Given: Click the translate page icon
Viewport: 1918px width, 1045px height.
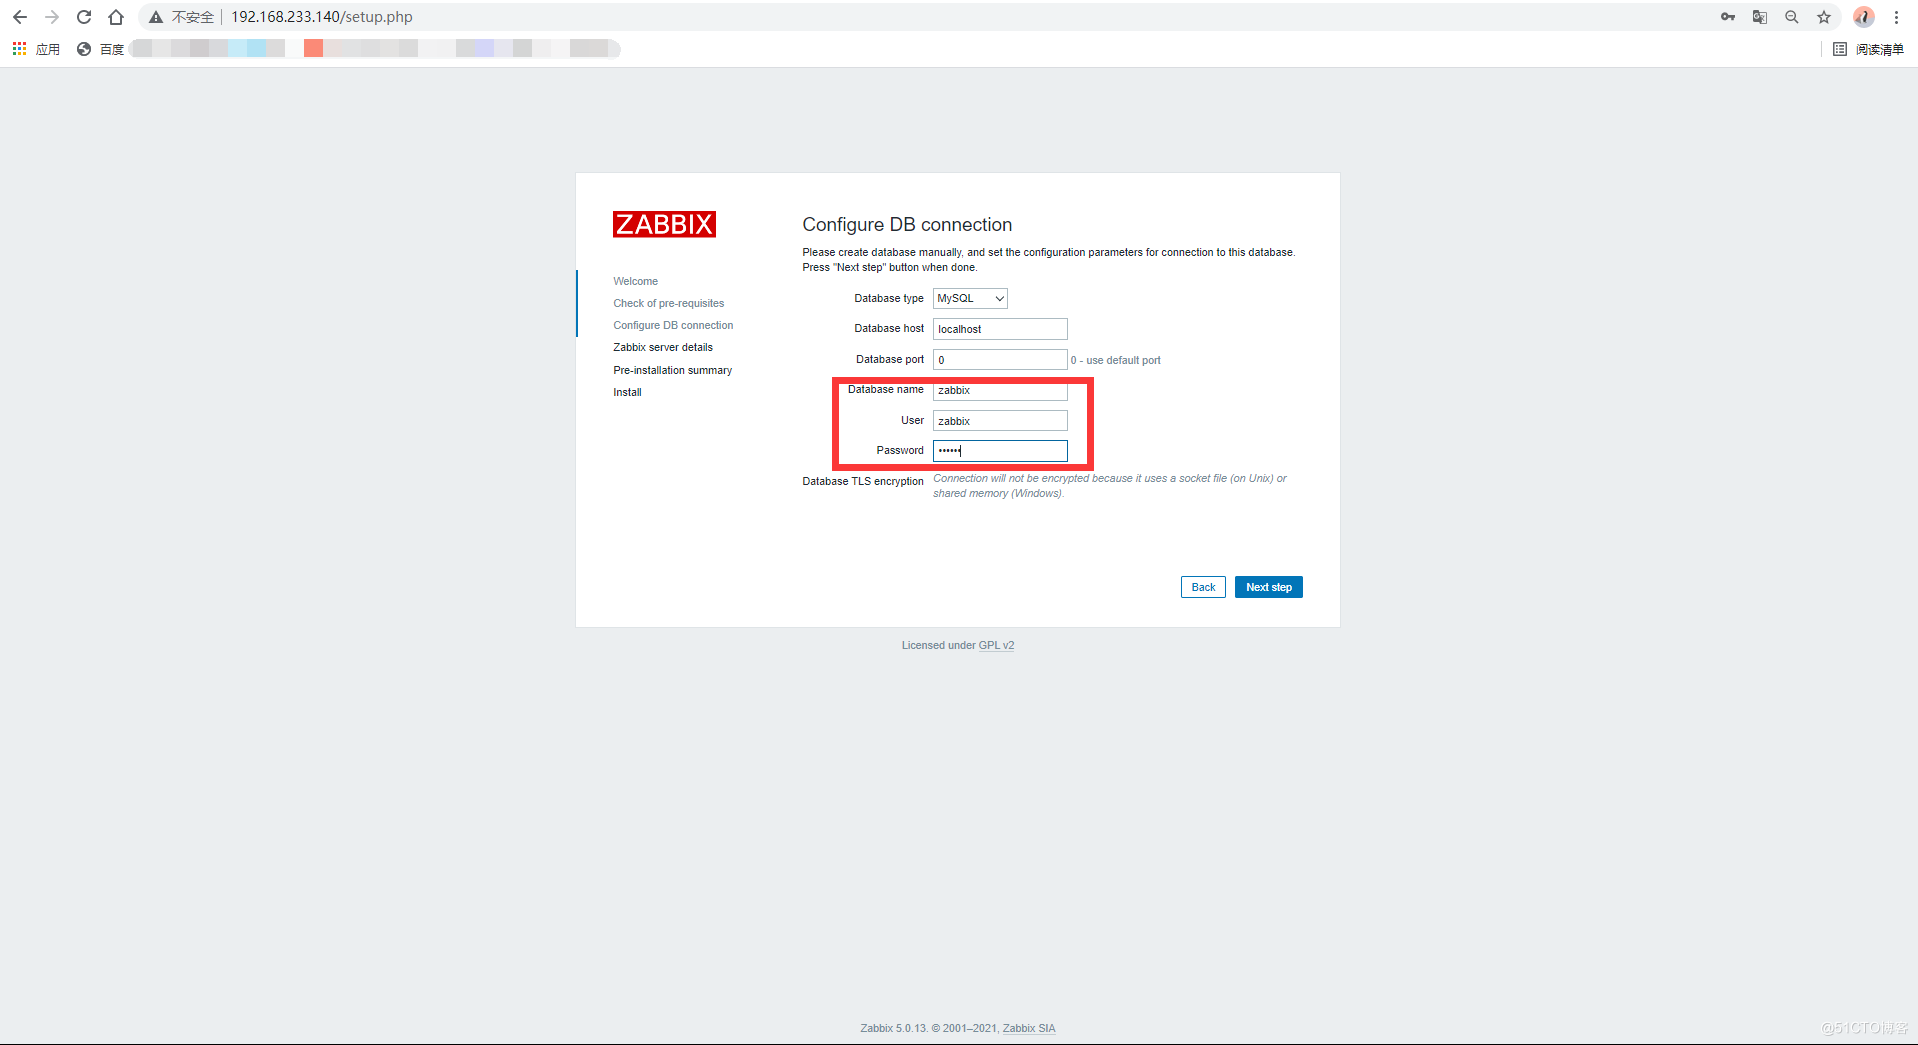Looking at the screenshot, I should (x=1760, y=17).
